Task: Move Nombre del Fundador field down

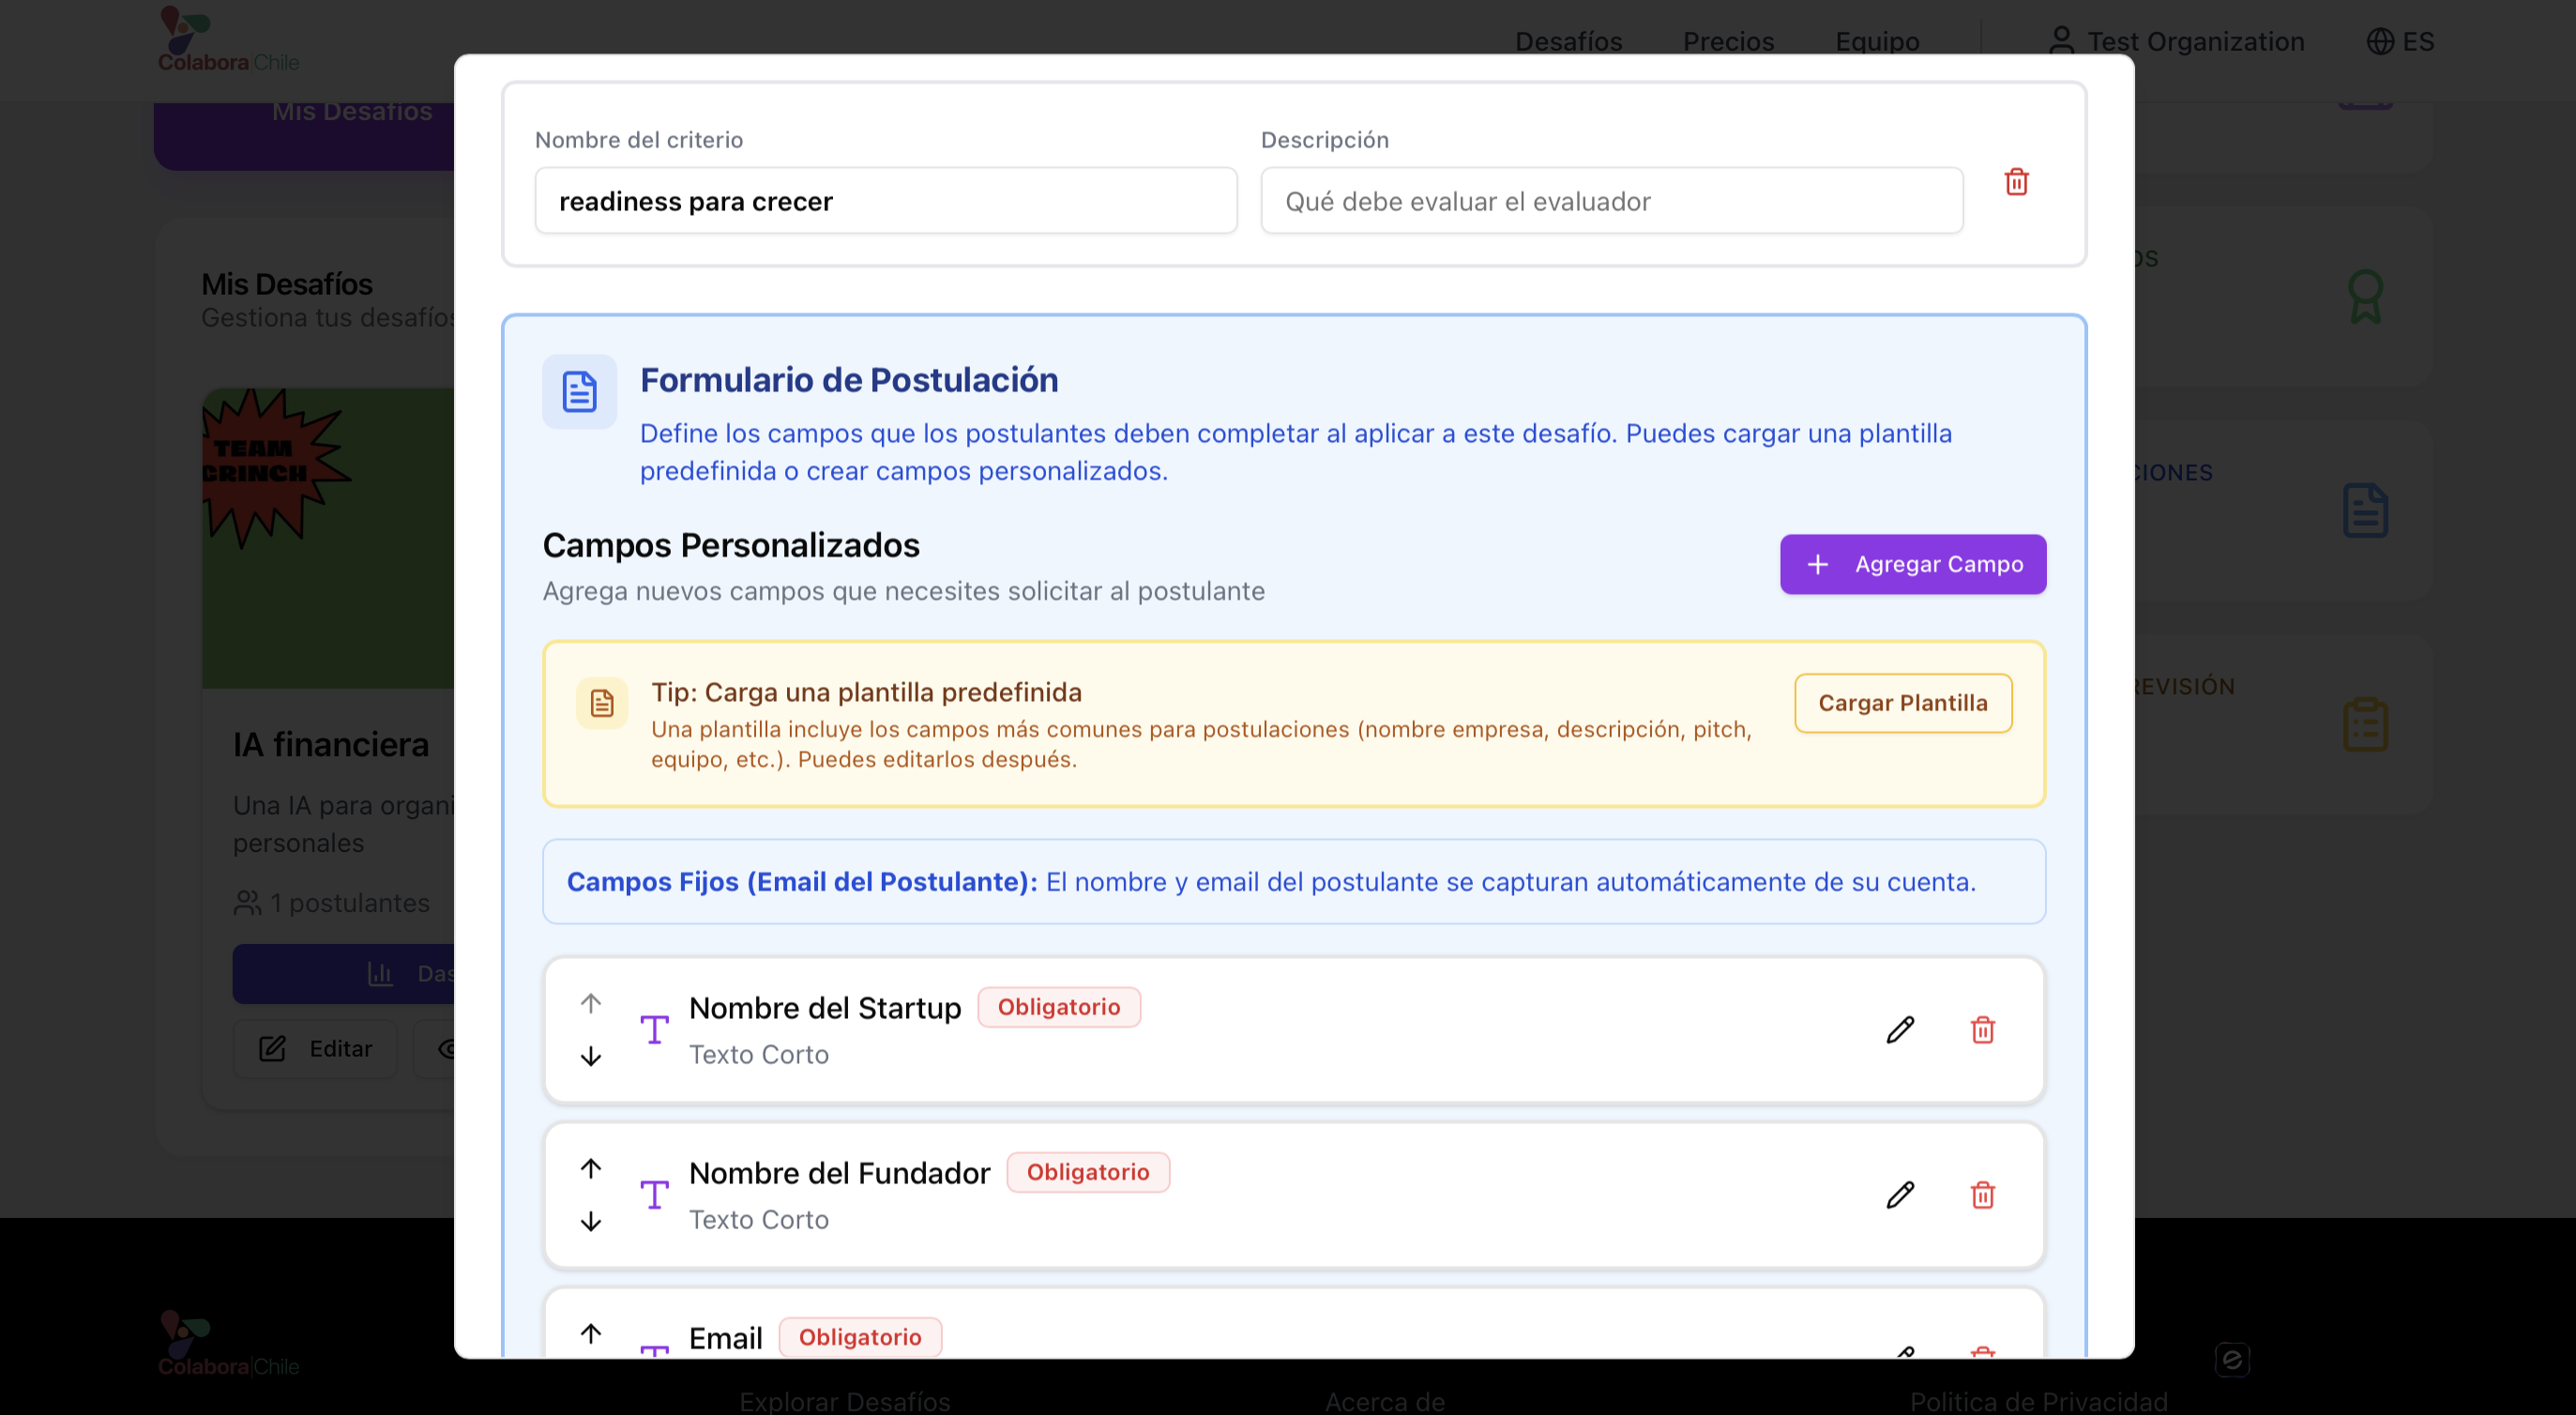Action: coord(591,1221)
